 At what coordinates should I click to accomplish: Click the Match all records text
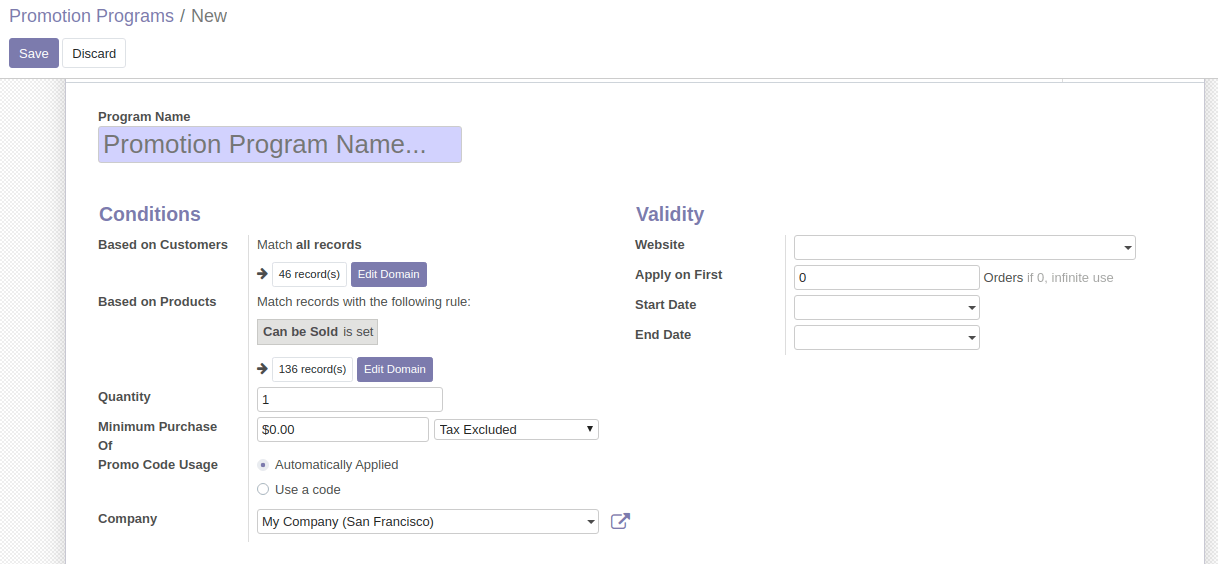coord(309,245)
